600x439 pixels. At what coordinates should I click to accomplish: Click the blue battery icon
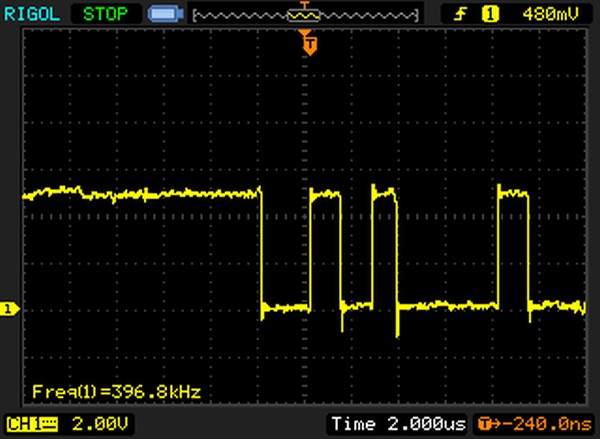click(x=164, y=14)
